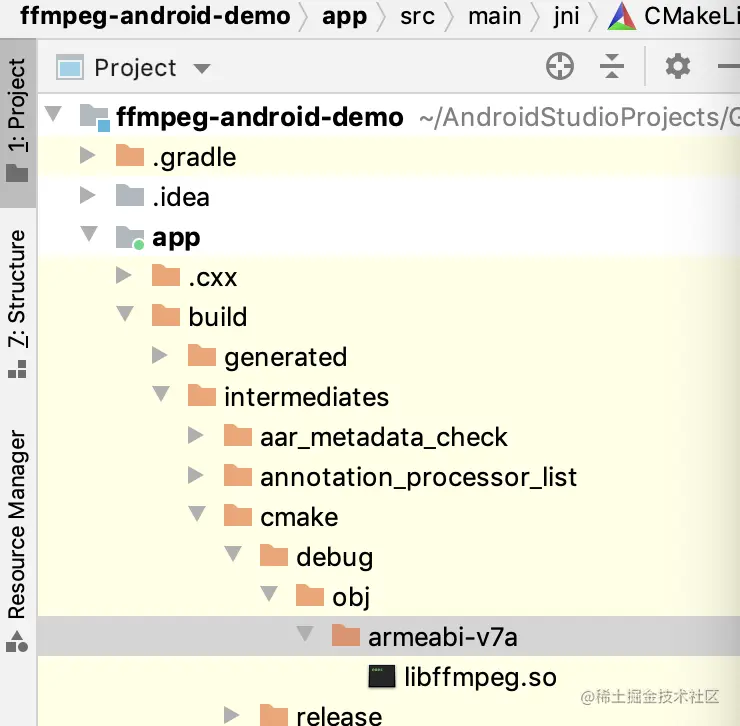This screenshot has width=740, height=726.
Task: Click the hide panel minus icon
Action: click(x=730, y=67)
